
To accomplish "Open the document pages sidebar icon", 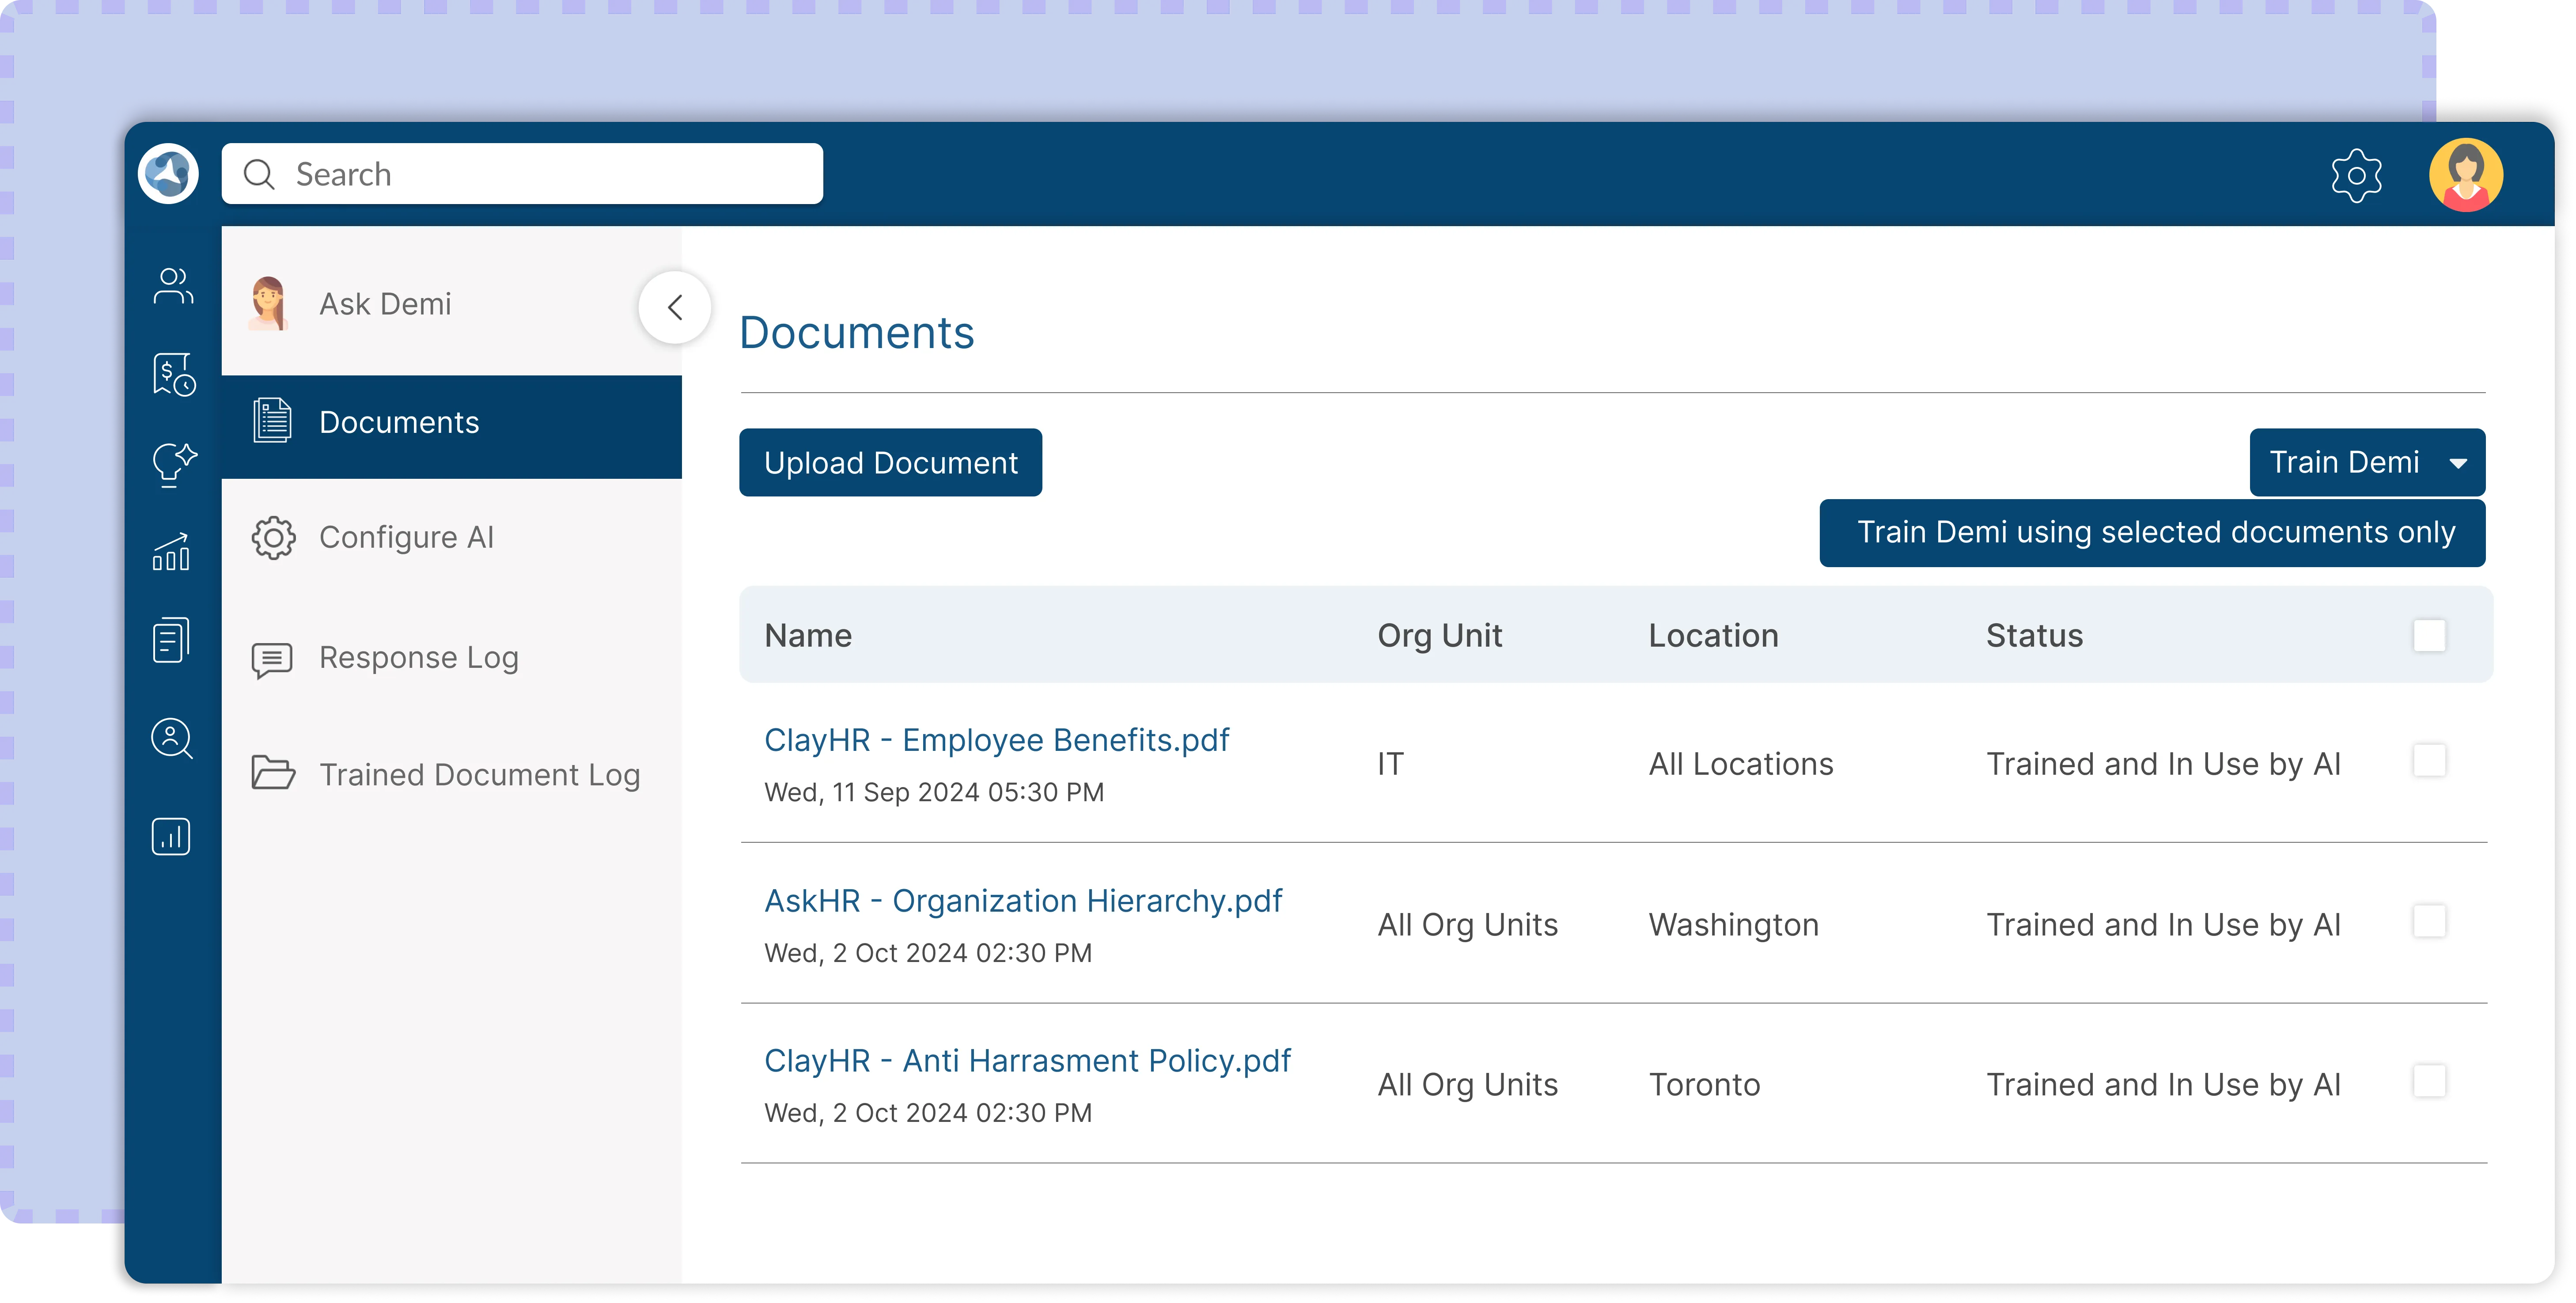I will click(x=171, y=640).
